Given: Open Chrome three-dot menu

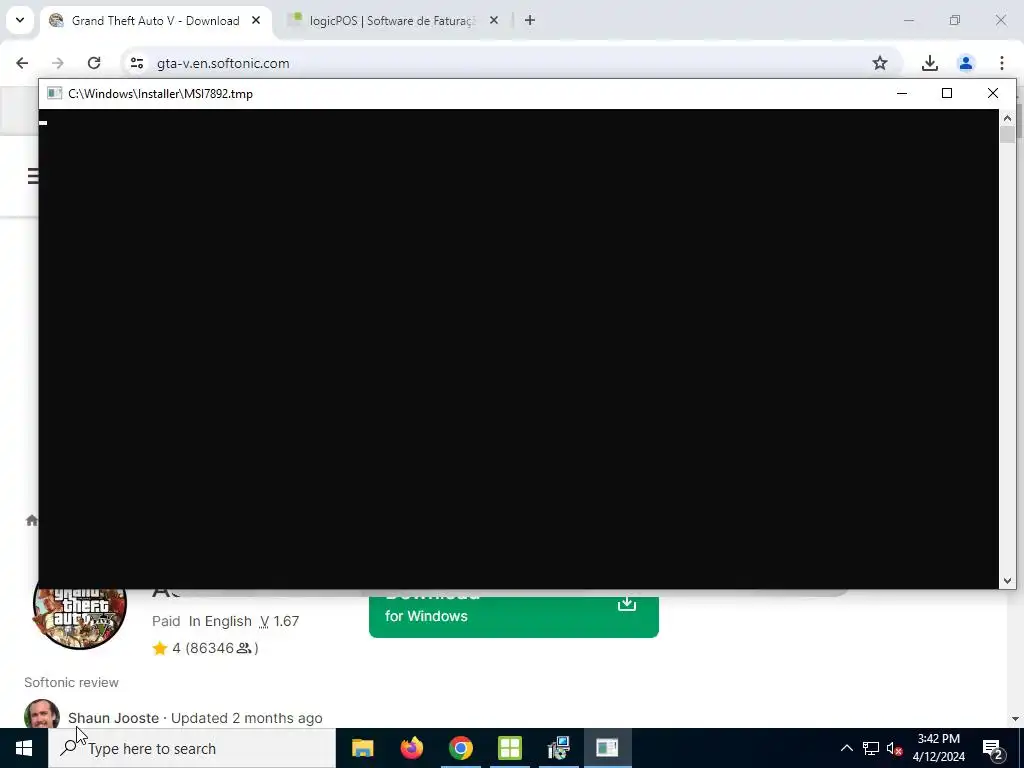Looking at the screenshot, I should tap(1002, 63).
